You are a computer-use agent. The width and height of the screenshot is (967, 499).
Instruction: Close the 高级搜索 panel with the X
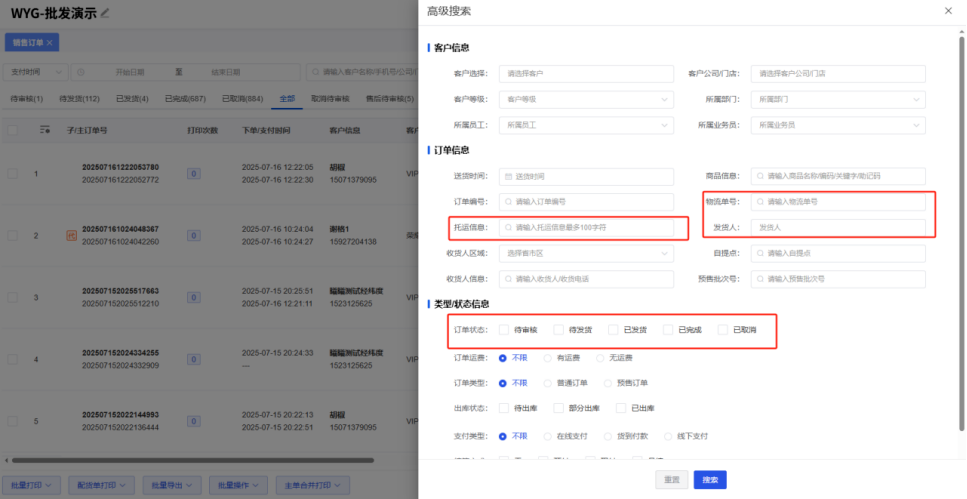pos(948,11)
